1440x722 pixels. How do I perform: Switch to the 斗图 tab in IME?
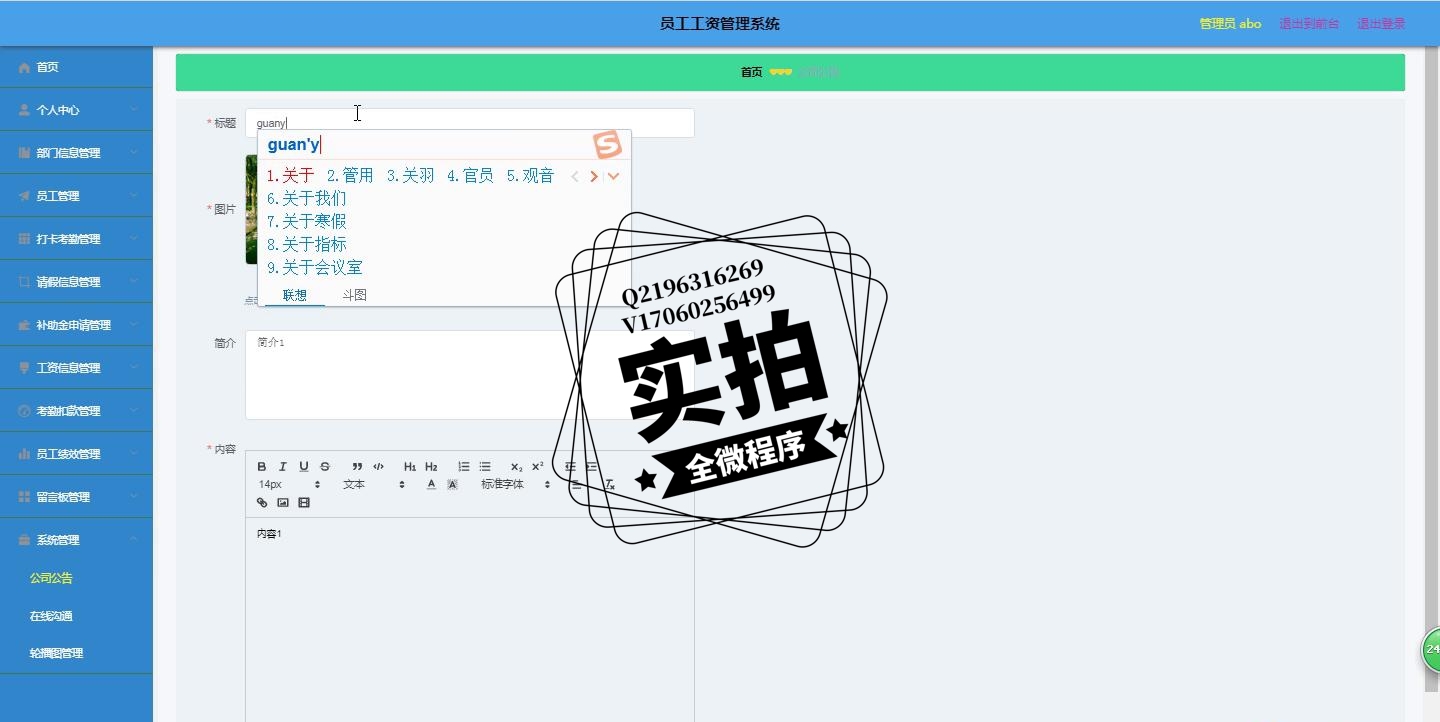tap(355, 295)
